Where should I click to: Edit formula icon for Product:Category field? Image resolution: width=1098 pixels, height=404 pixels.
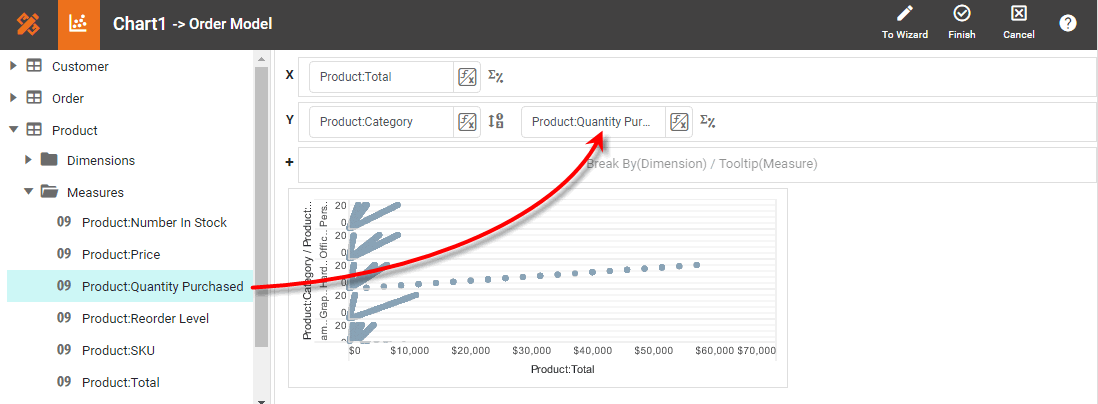click(467, 122)
